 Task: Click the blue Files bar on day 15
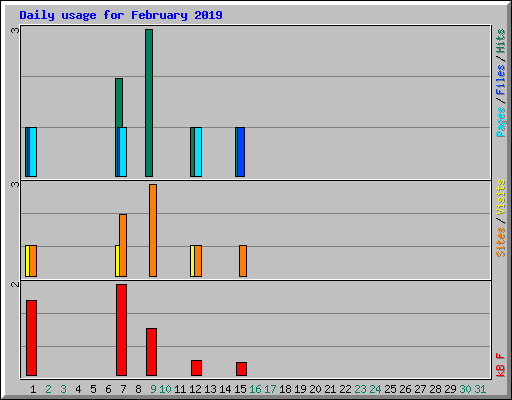[241, 152]
